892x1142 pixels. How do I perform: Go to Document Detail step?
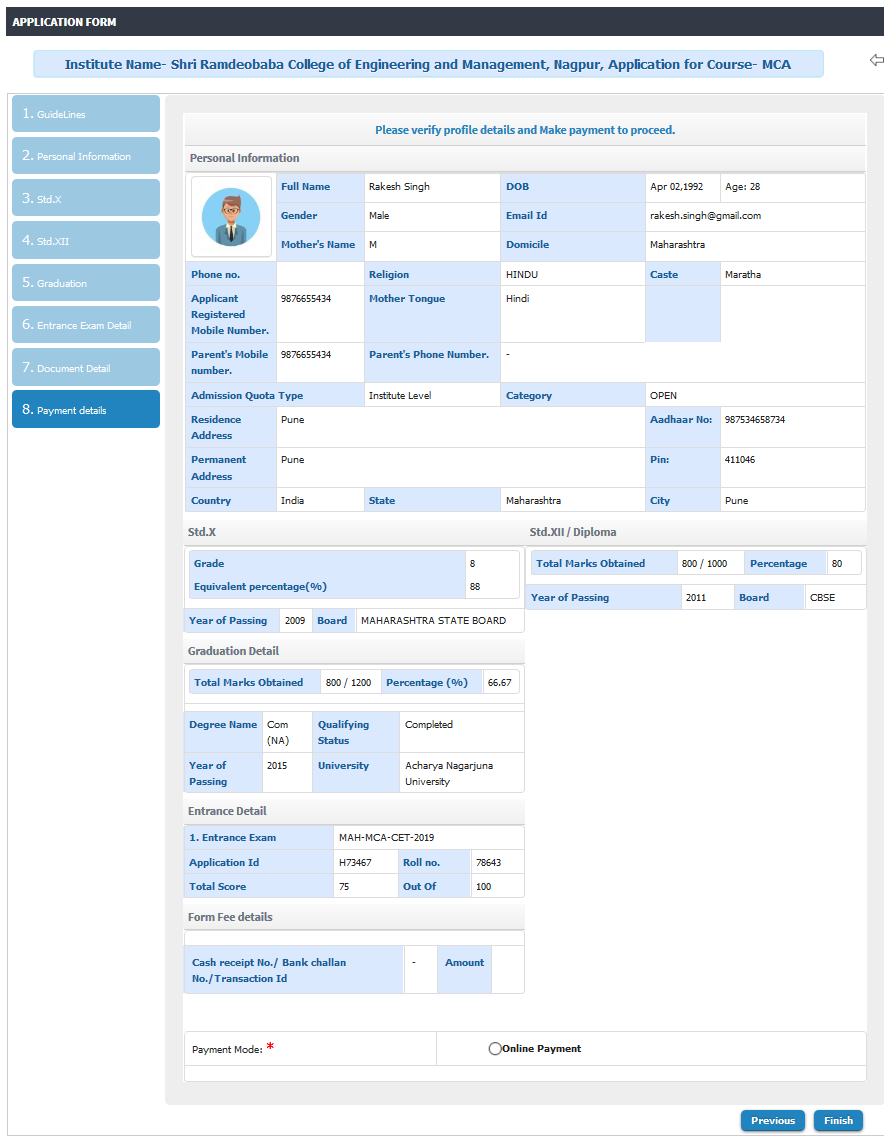point(86,367)
